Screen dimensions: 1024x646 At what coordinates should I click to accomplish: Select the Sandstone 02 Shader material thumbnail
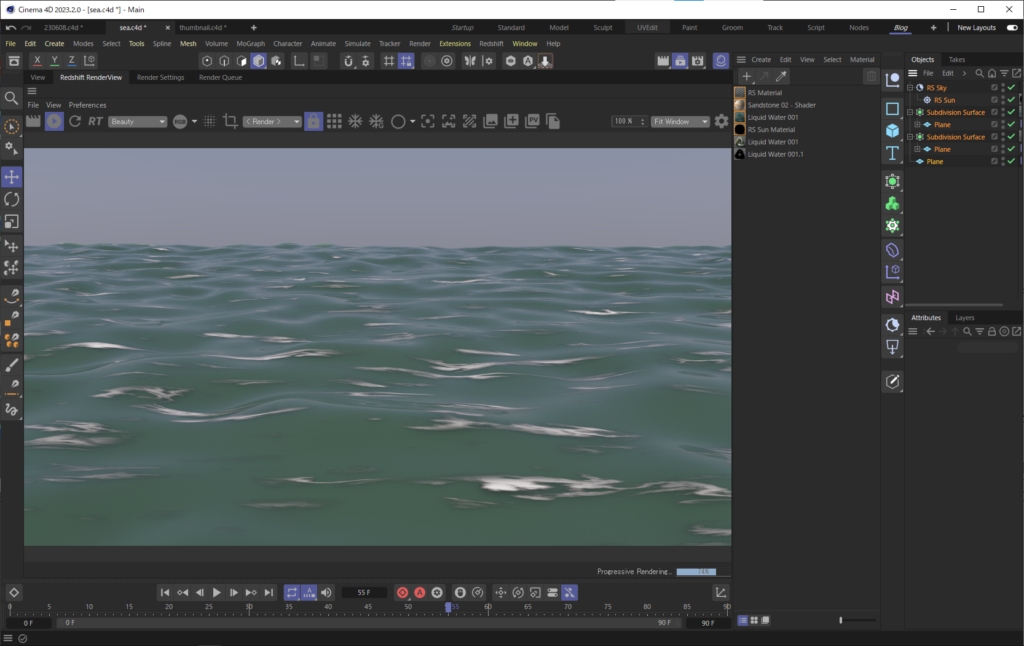pyautogui.click(x=740, y=104)
